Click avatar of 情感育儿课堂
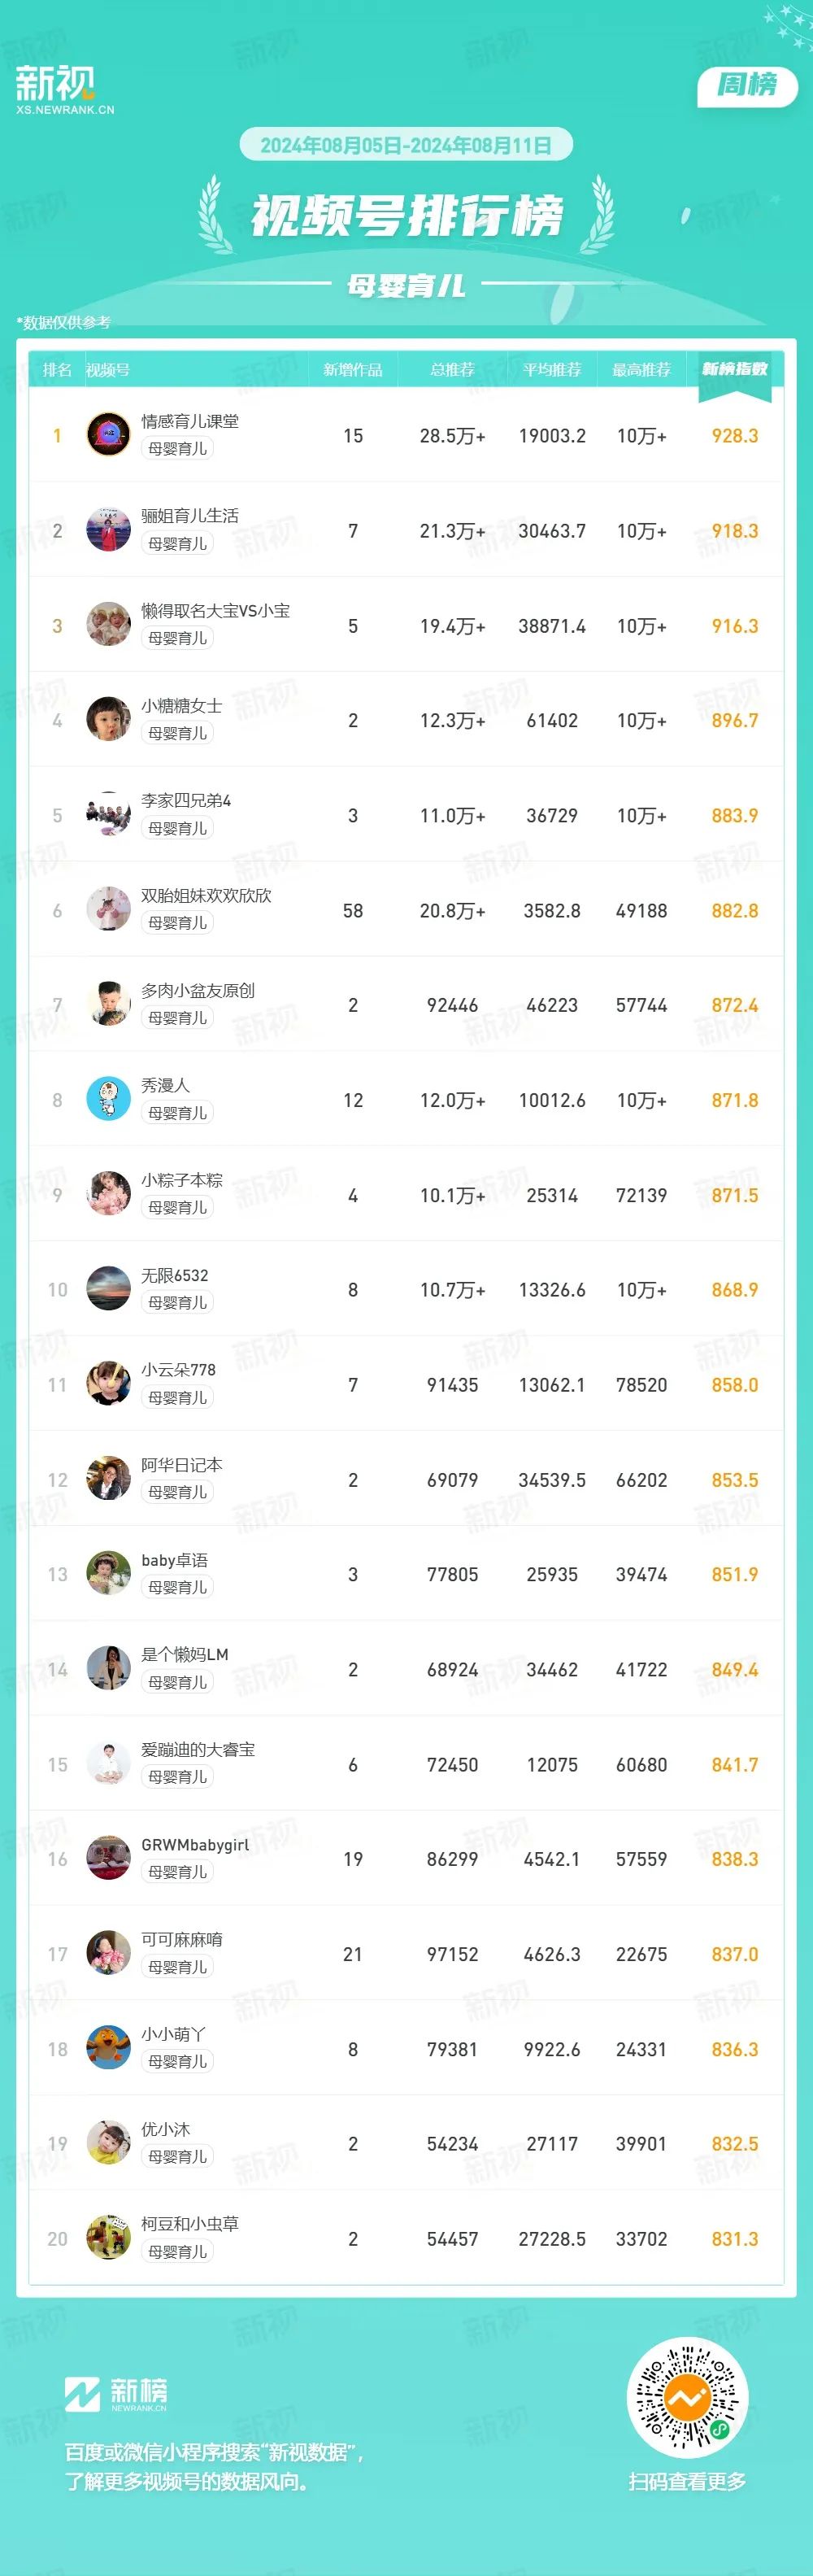The width and height of the screenshot is (813, 2576). coord(108,435)
